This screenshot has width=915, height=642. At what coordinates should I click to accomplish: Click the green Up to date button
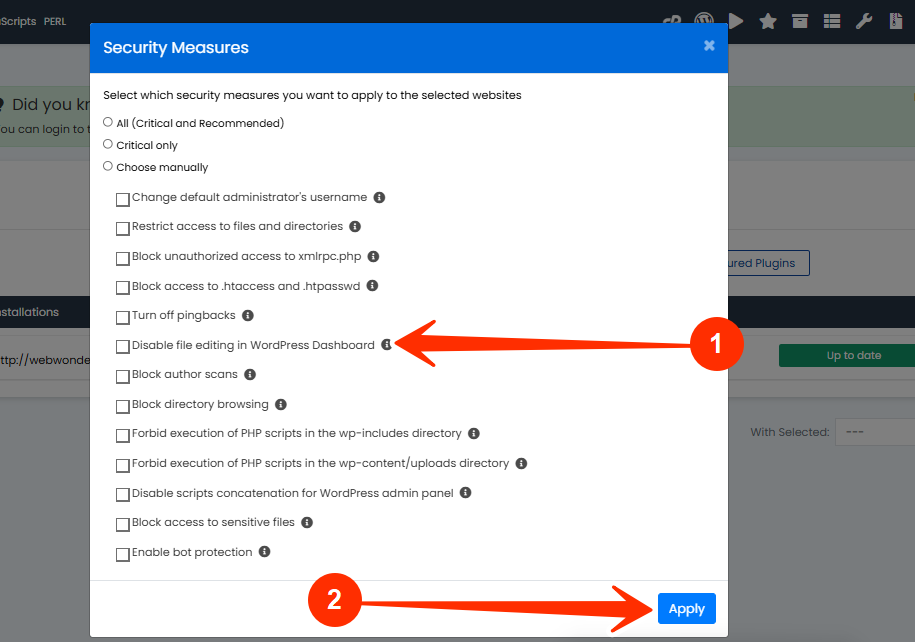pyautogui.click(x=847, y=355)
